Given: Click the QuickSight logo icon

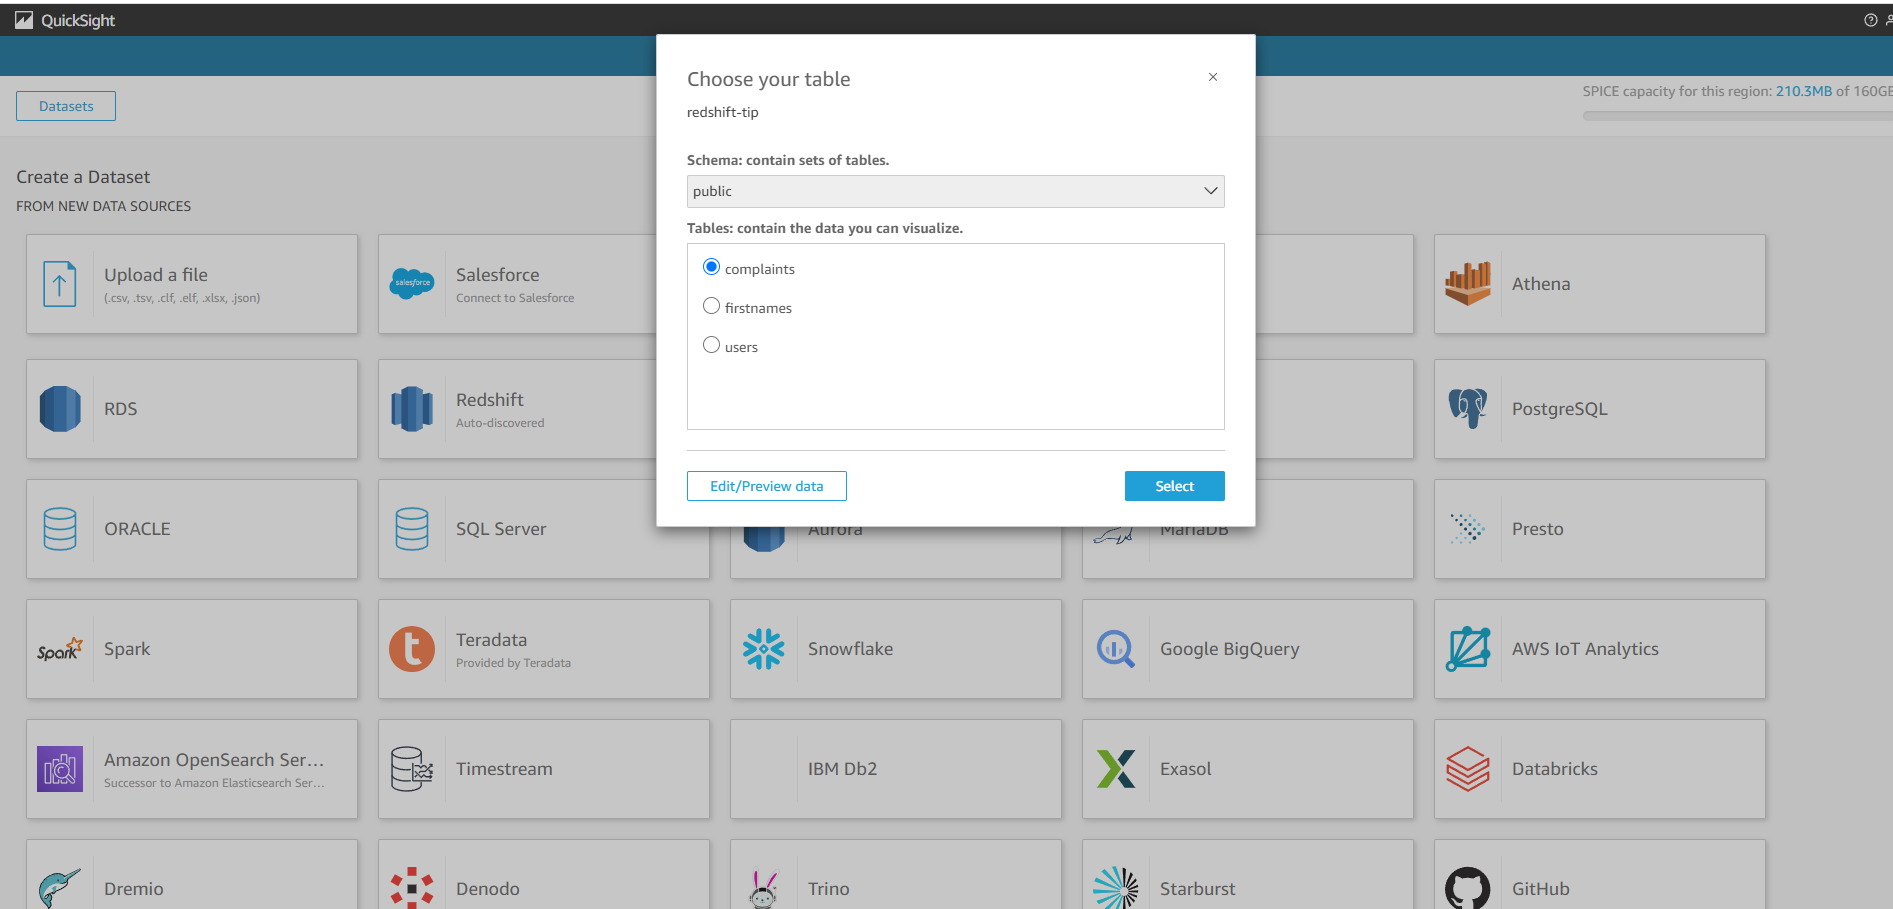Looking at the screenshot, I should click(x=24, y=20).
